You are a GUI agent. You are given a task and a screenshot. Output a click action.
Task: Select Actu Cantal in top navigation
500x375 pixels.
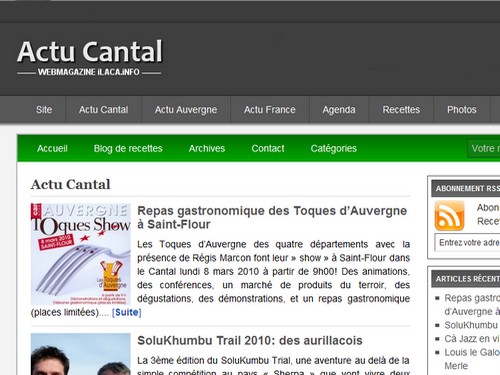tap(104, 110)
